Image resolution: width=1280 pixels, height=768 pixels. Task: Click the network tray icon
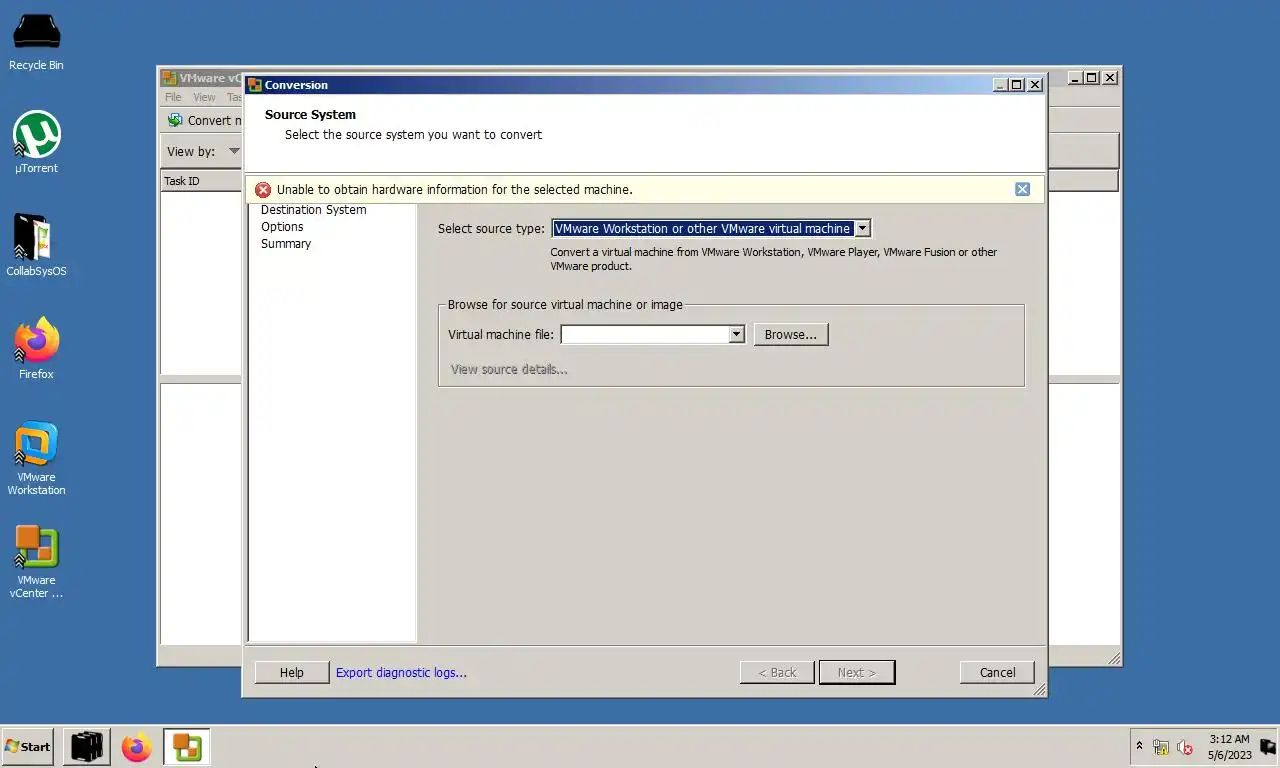pyautogui.click(x=1161, y=747)
